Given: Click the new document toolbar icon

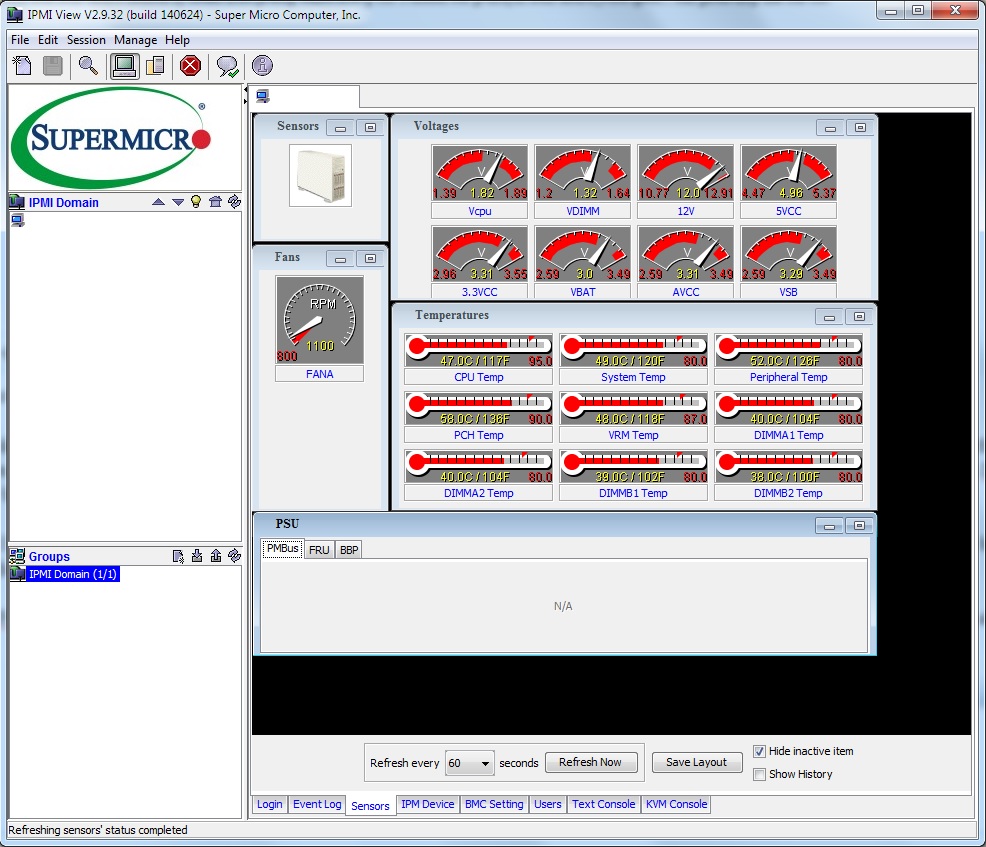Looking at the screenshot, I should point(23,66).
